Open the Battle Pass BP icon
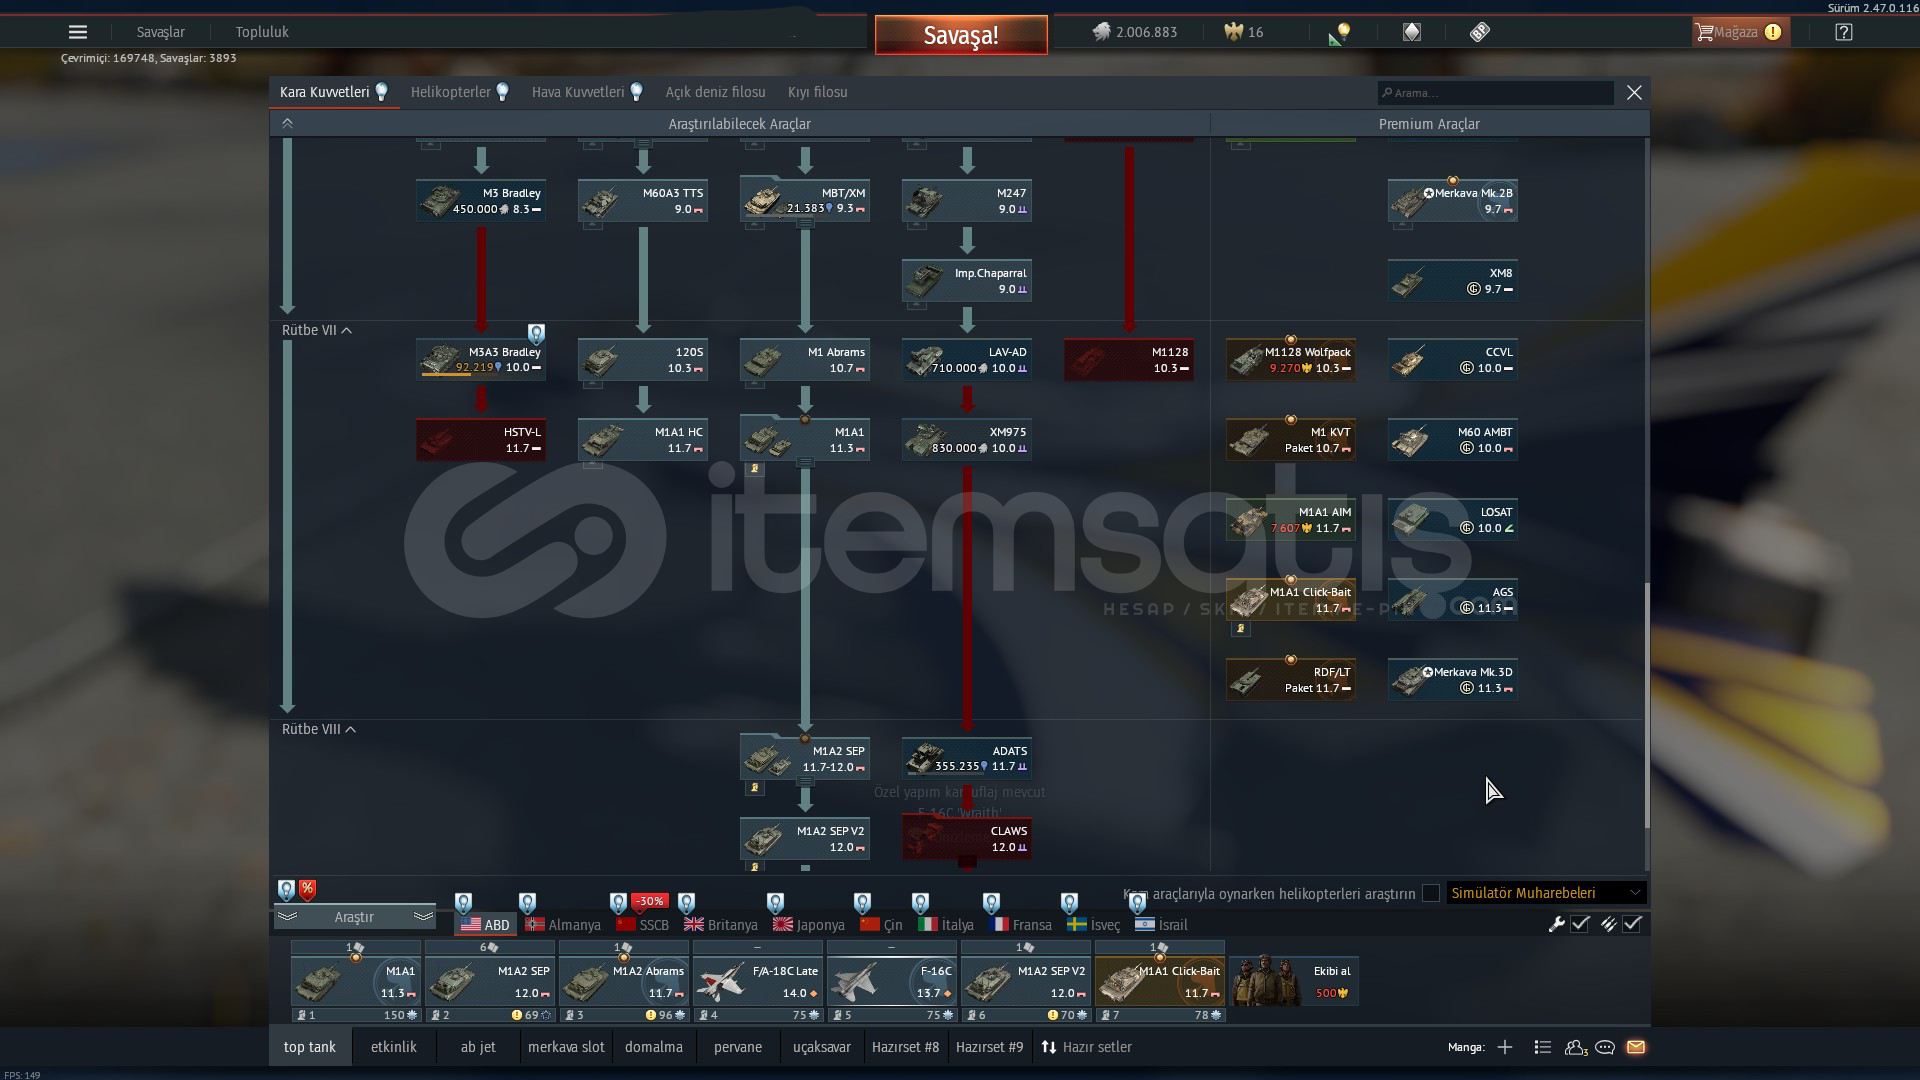Screen dimensions: 1920x1080 pos(1480,32)
